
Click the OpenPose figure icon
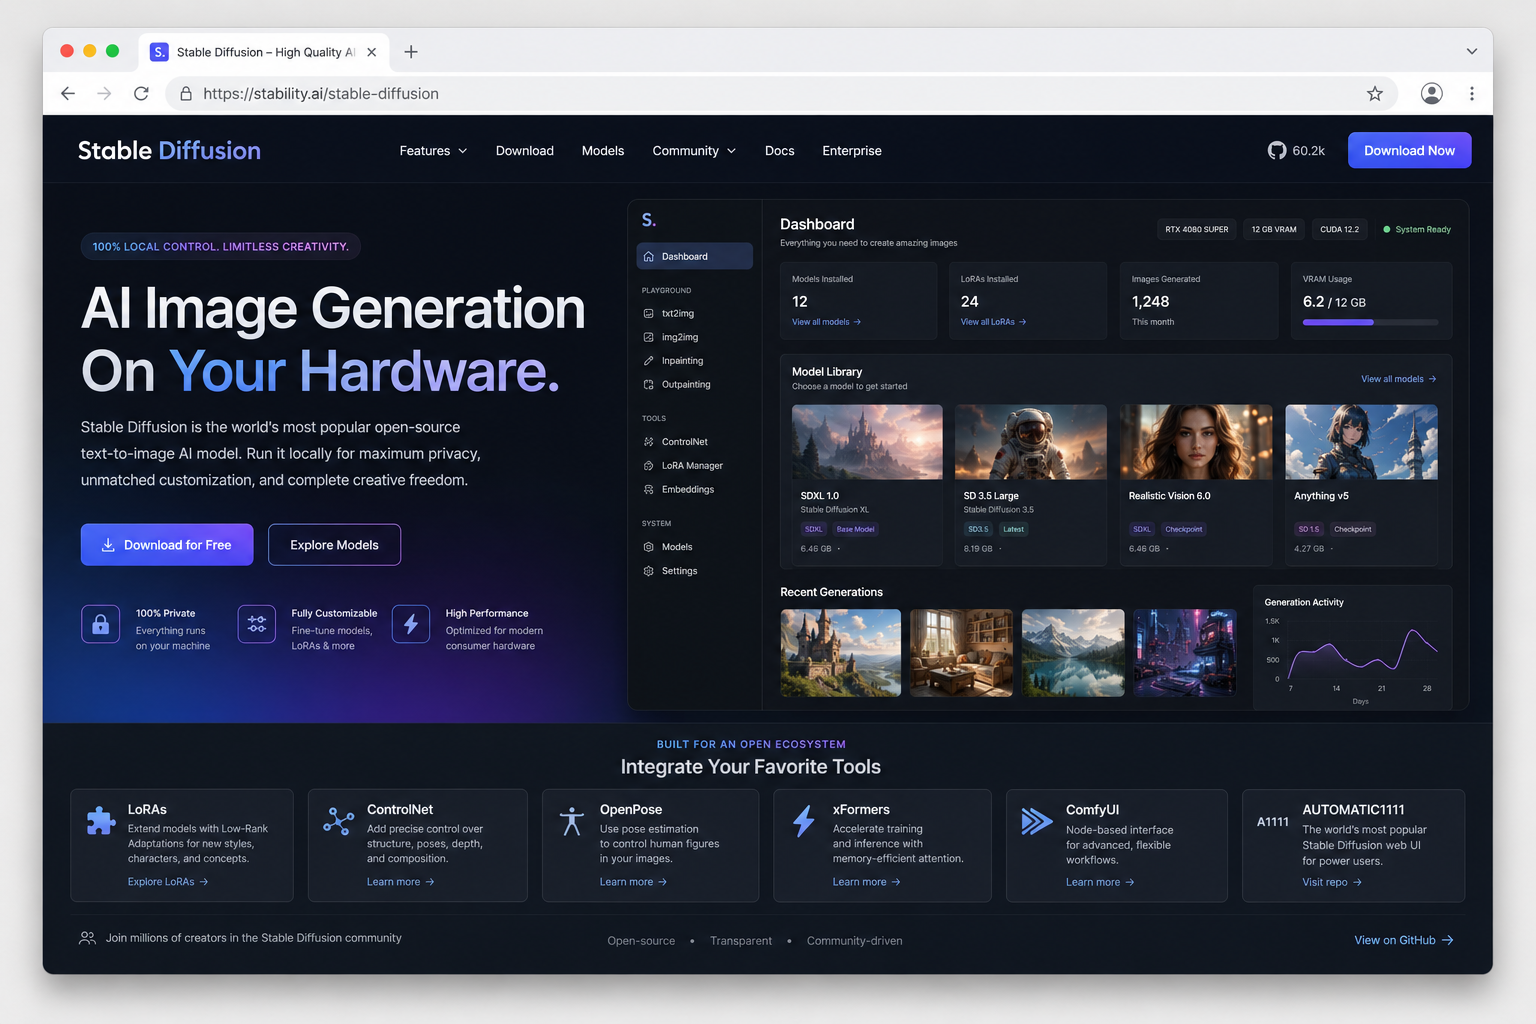click(572, 821)
